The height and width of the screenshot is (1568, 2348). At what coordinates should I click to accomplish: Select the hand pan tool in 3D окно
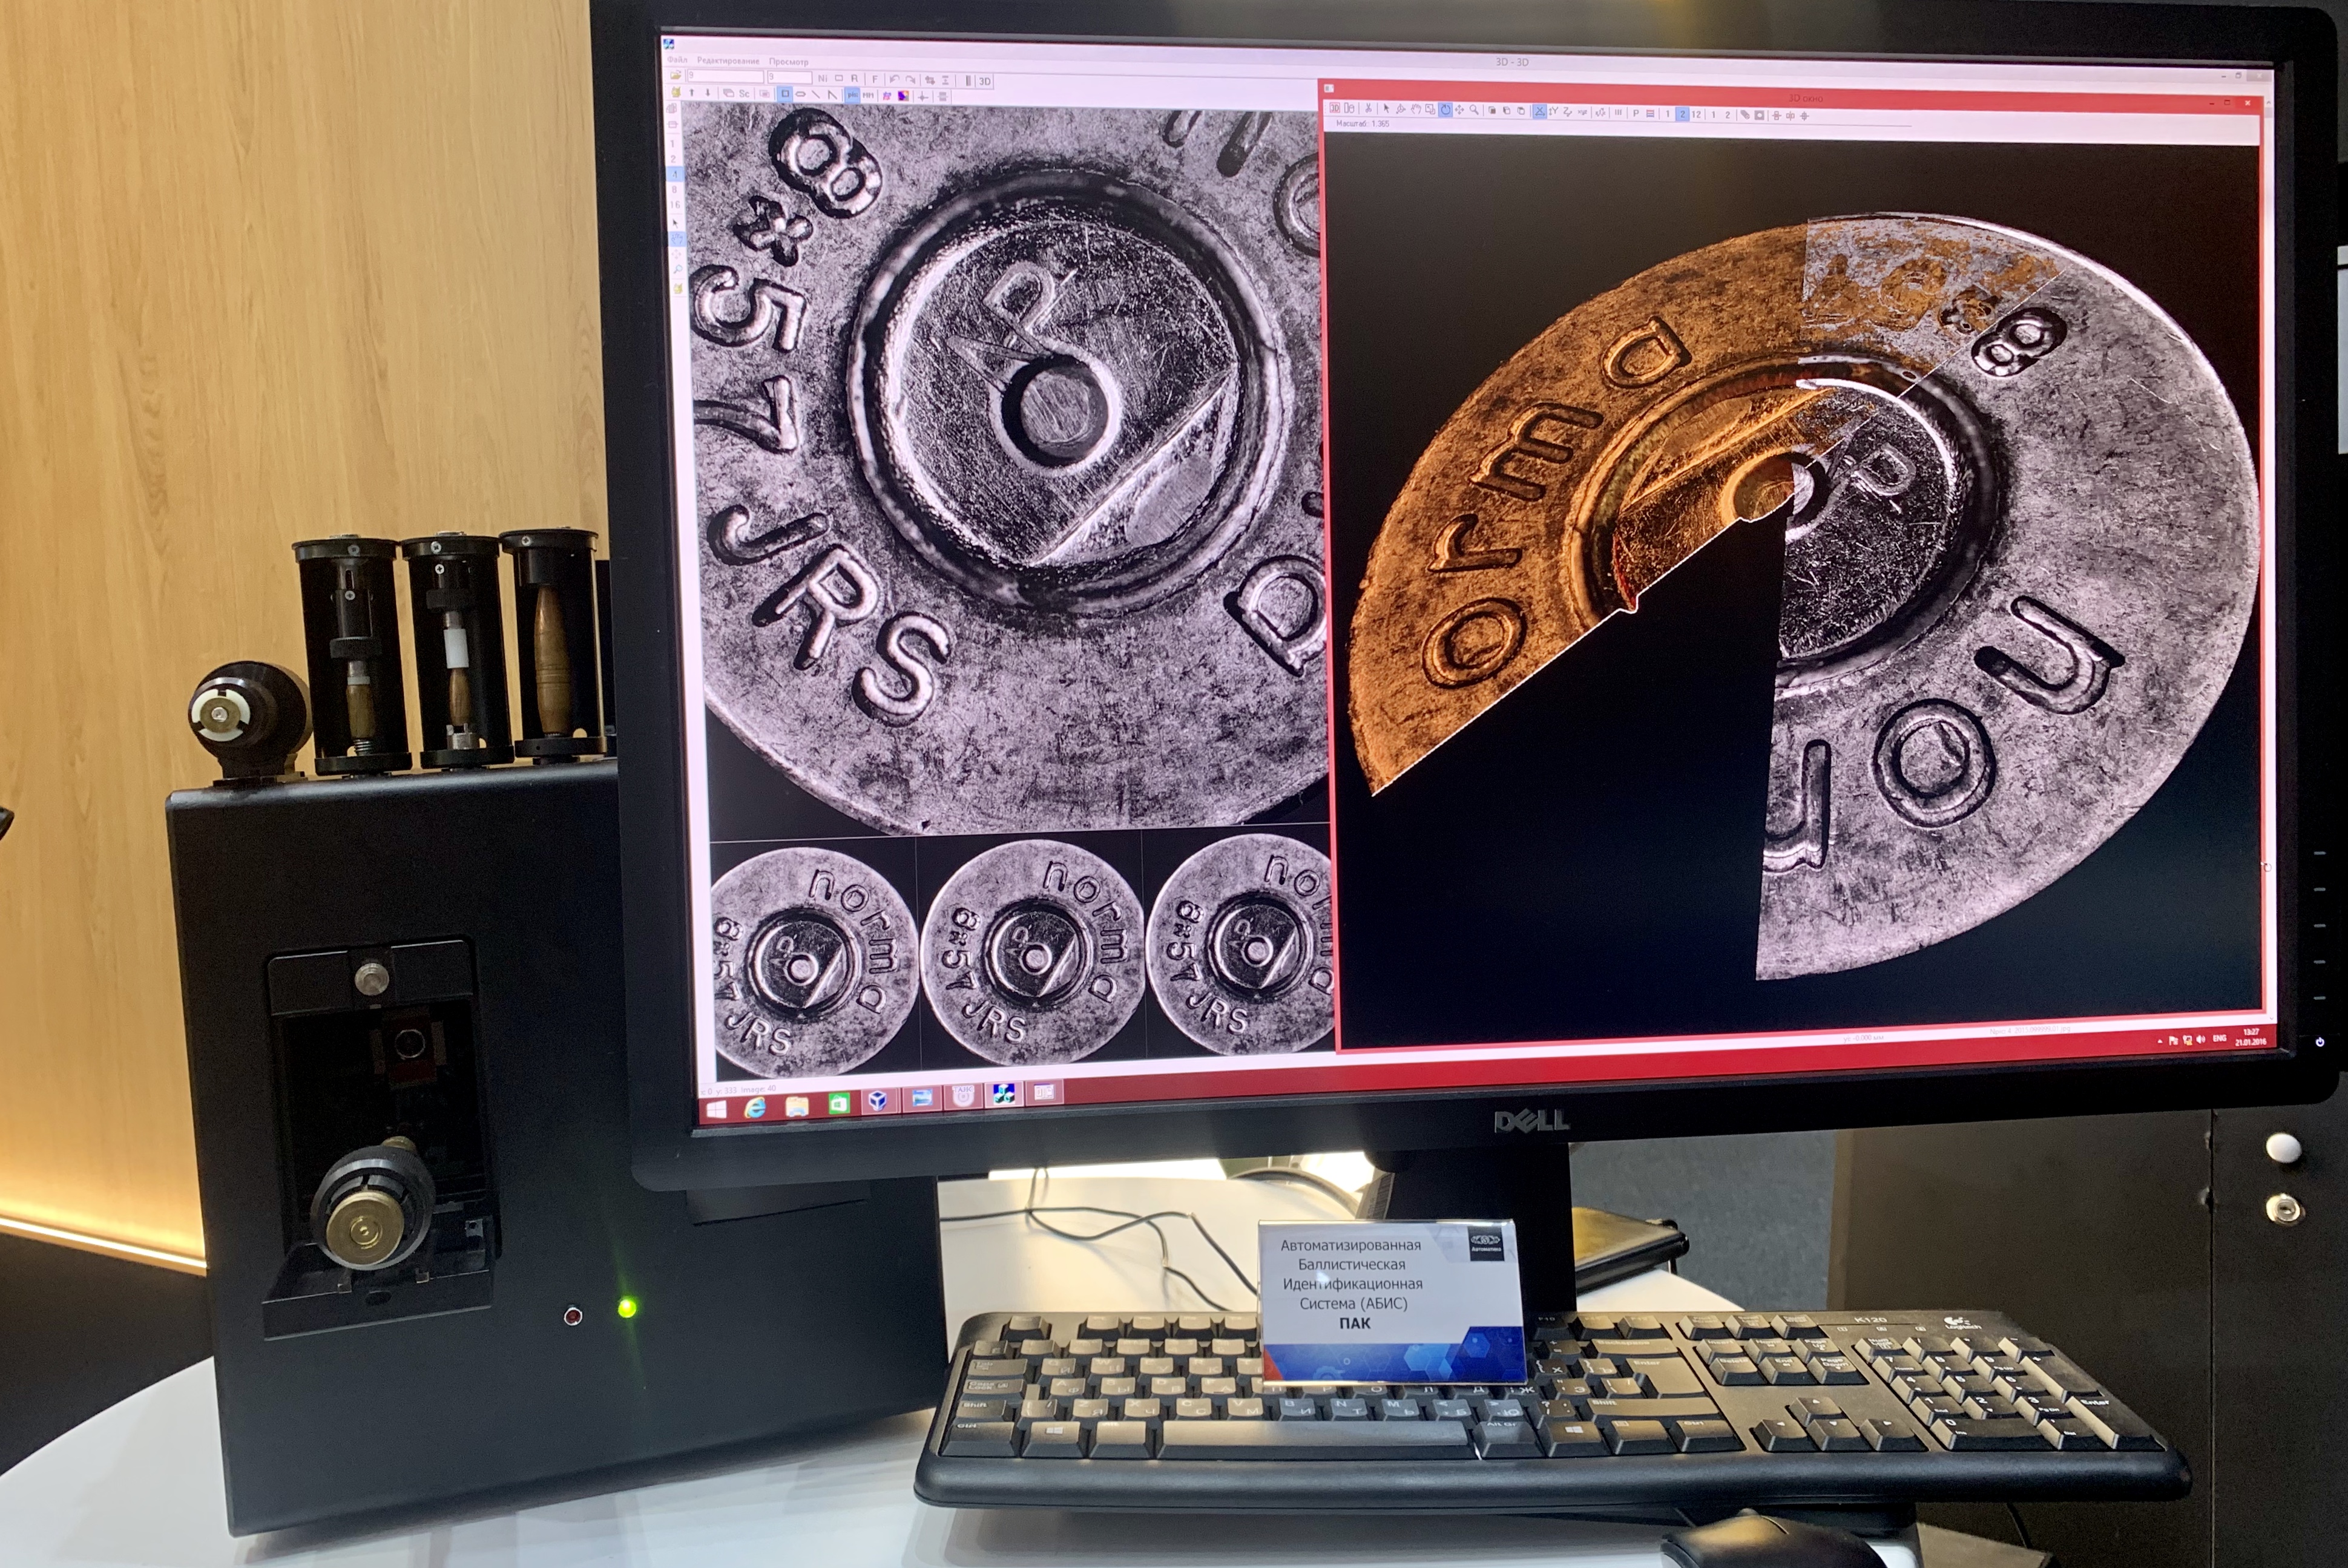1416,110
